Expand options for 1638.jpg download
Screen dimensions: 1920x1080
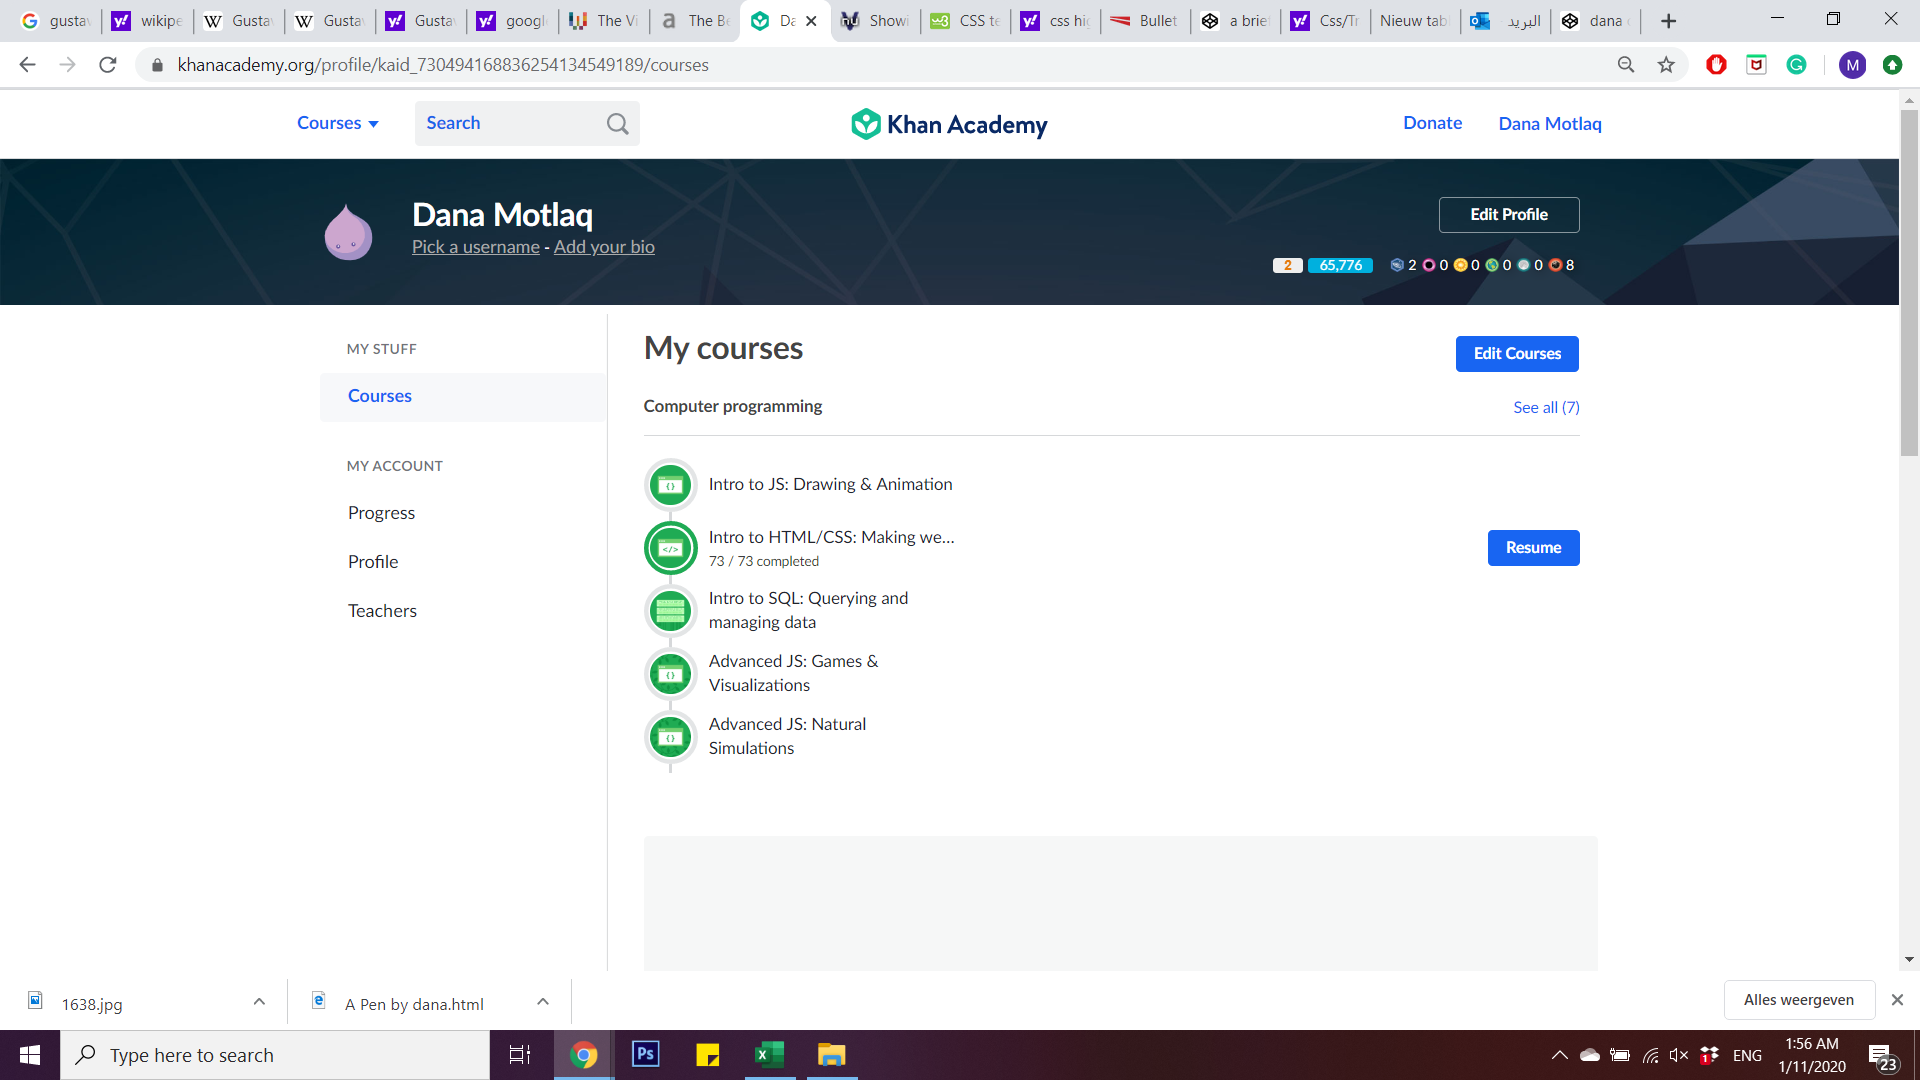pyautogui.click(x=259, y=1002)
